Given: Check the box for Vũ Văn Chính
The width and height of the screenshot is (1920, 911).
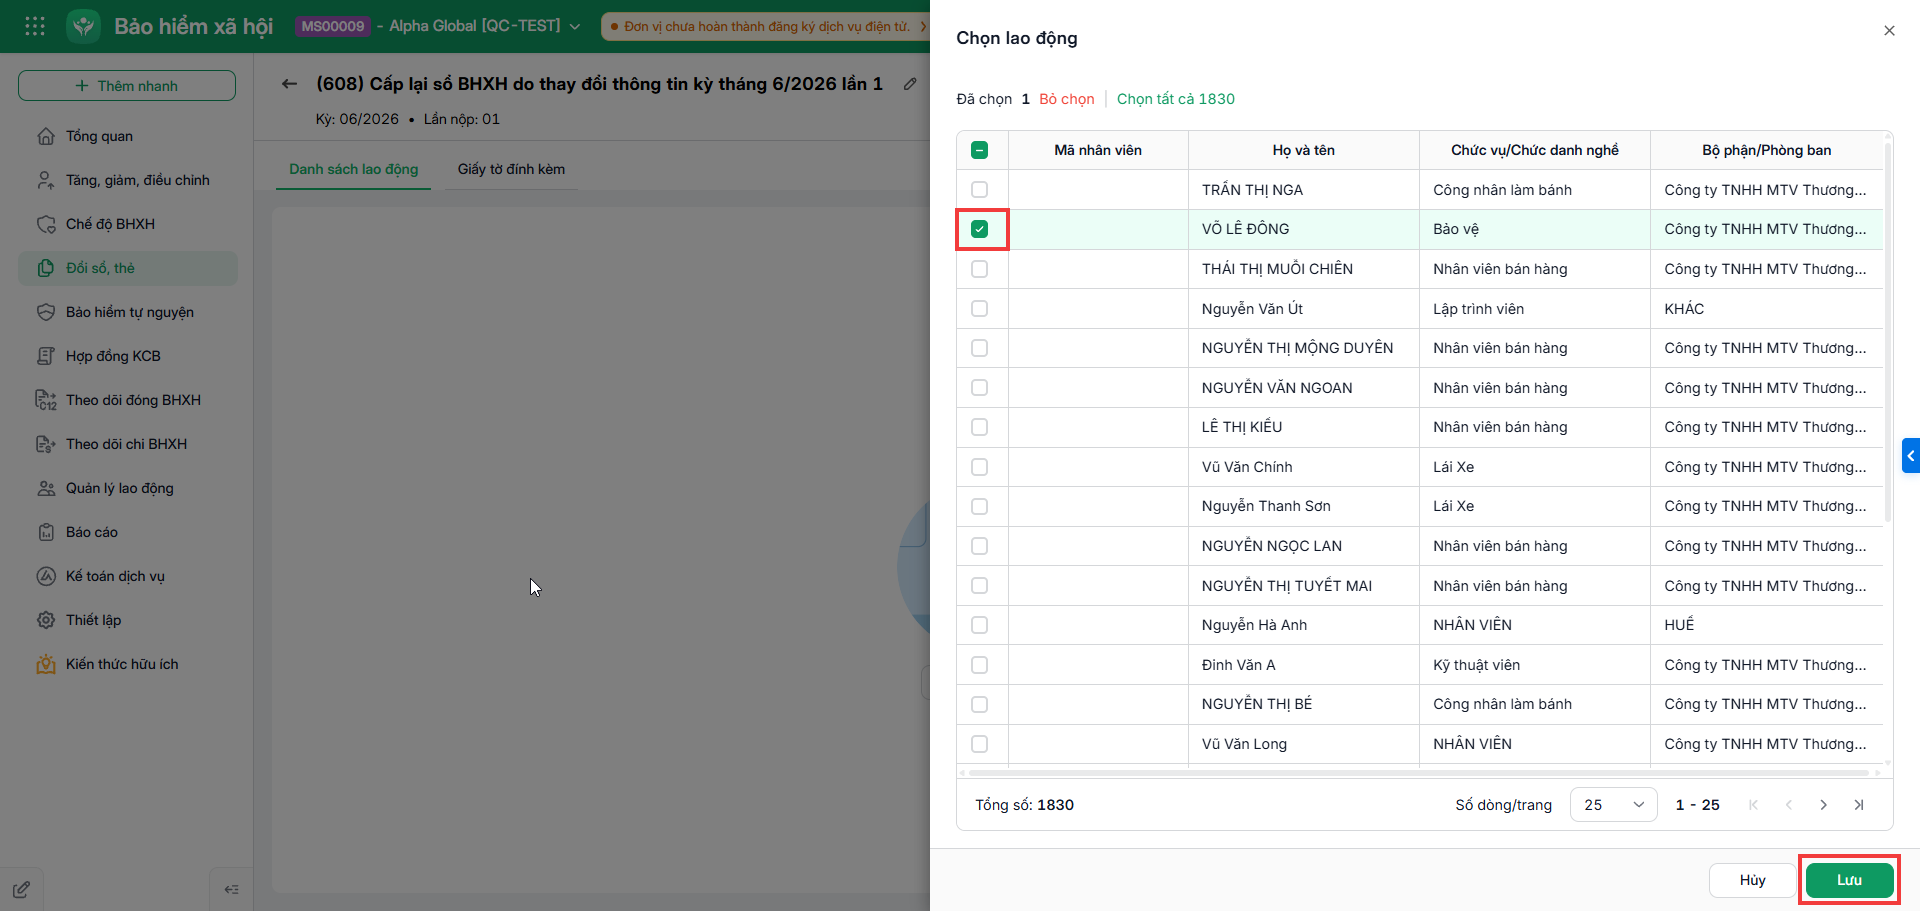Looking at the screenshot, I should (979, 467).
